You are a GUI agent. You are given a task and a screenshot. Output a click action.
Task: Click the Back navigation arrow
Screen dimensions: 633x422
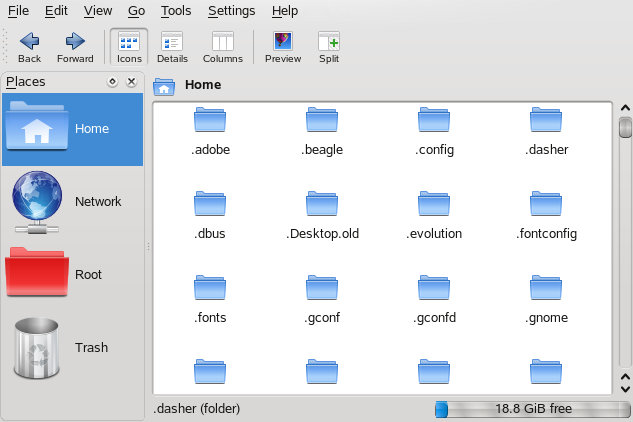pyautogui.click(x=29, y=47)
